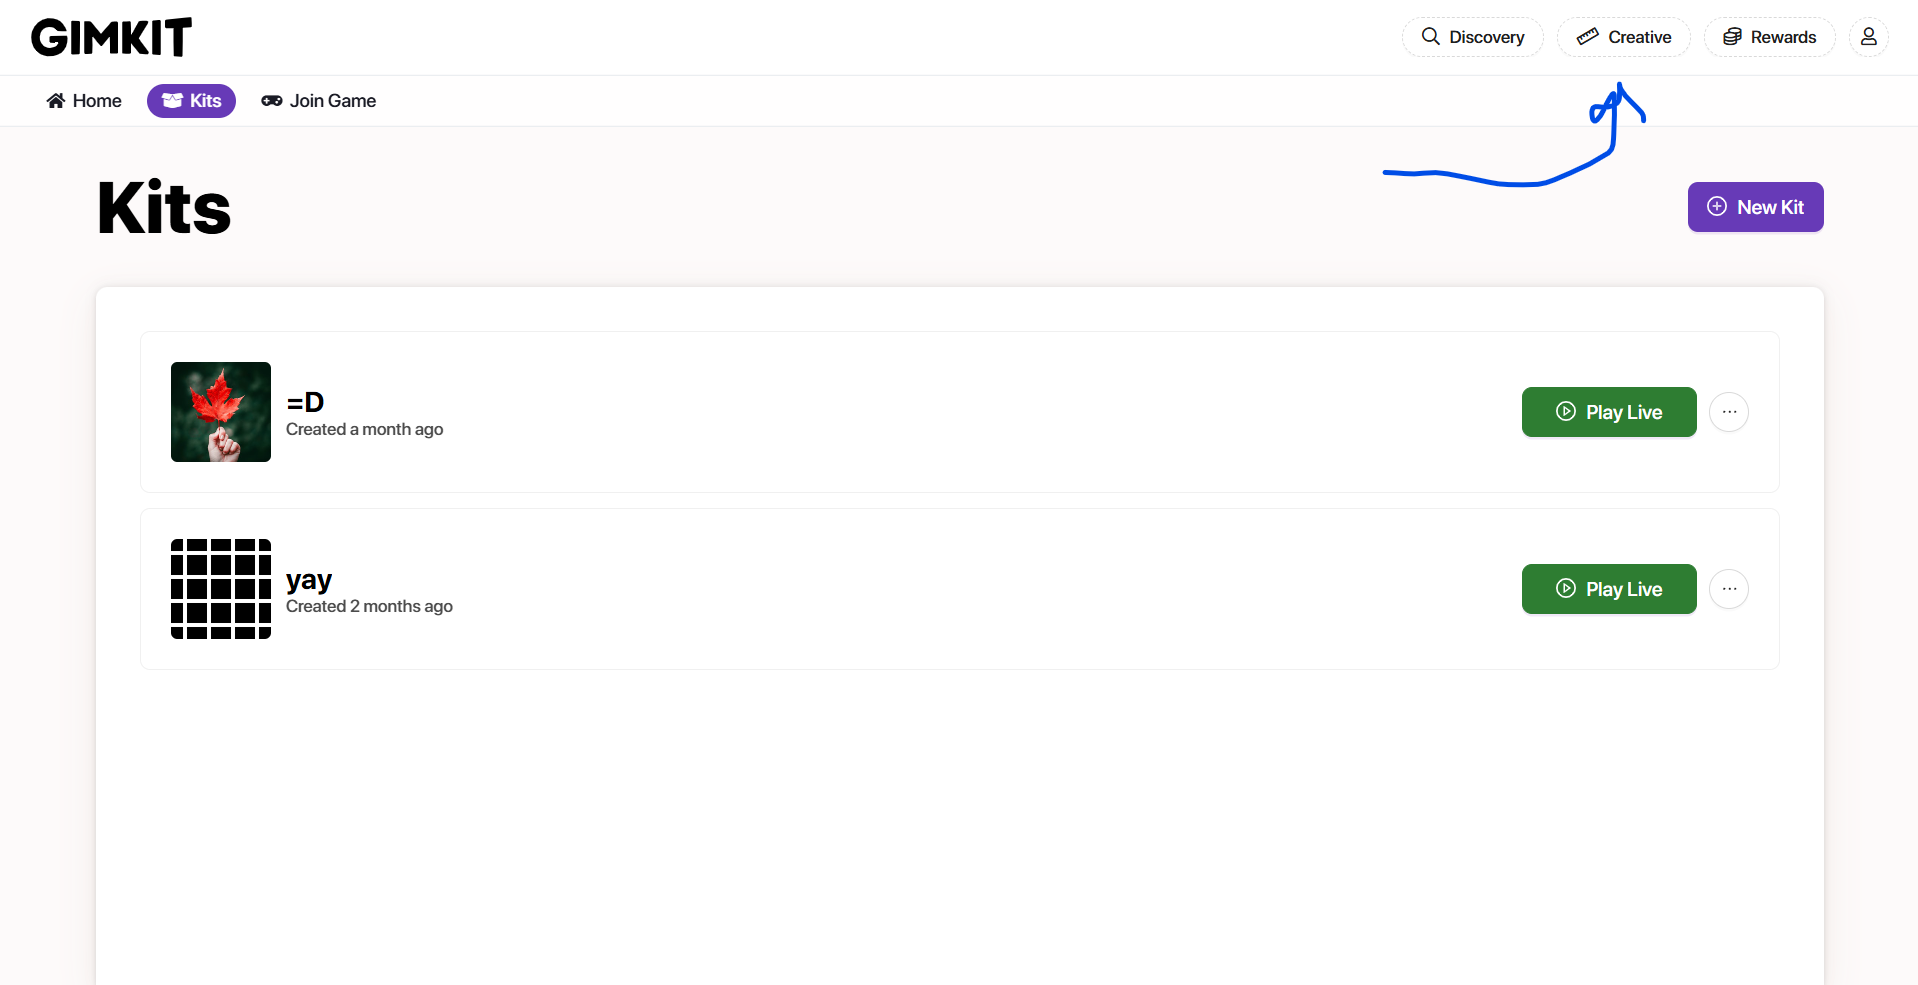Click the Join Game key icon
Viewport: 1918px width, 985px height.
click(271, 100)
